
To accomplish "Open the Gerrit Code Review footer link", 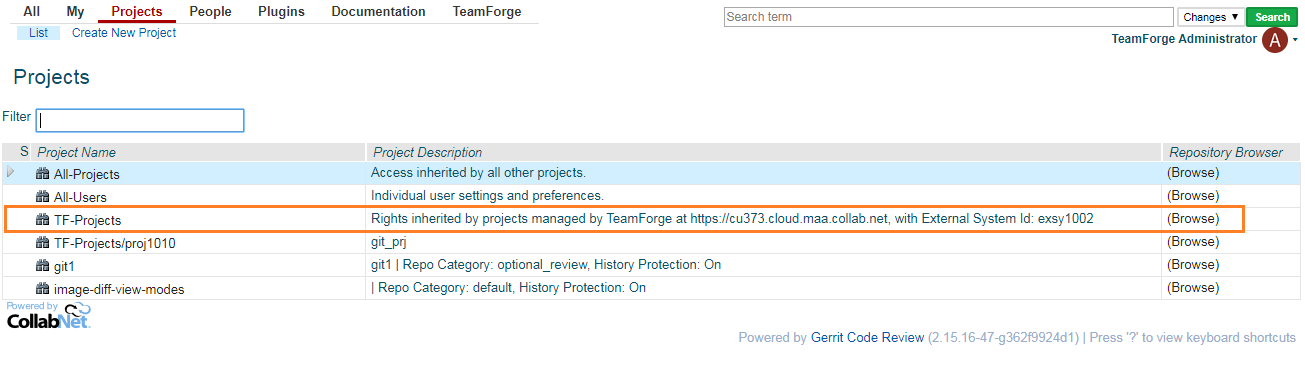I will [x=867, y=338].
